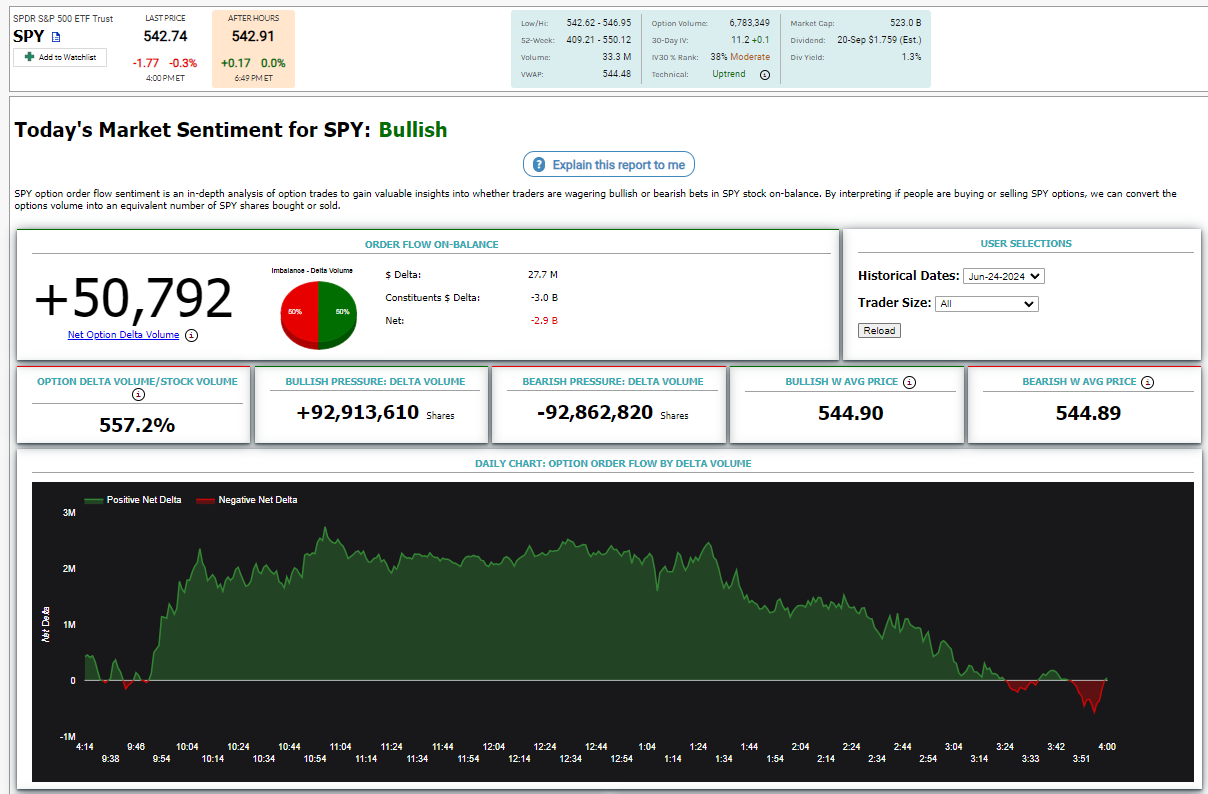Image resolution: width=1208 pixels, height=794 pixels.
Task: Click the last price value 542.74
Action: click(x=166, y=36)
